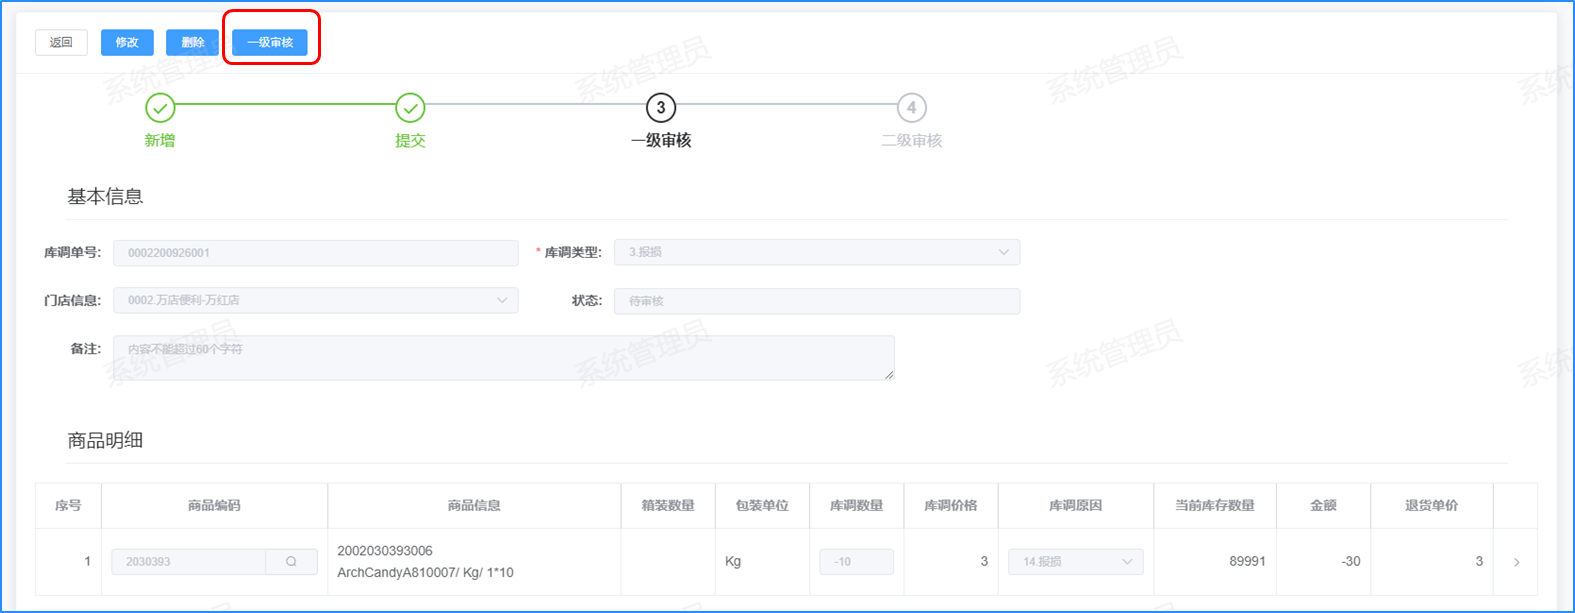The width and height of the screenshot is (1575, 613).
Task: Click the 商品信息 column header
Action: [x=474, y=506]
